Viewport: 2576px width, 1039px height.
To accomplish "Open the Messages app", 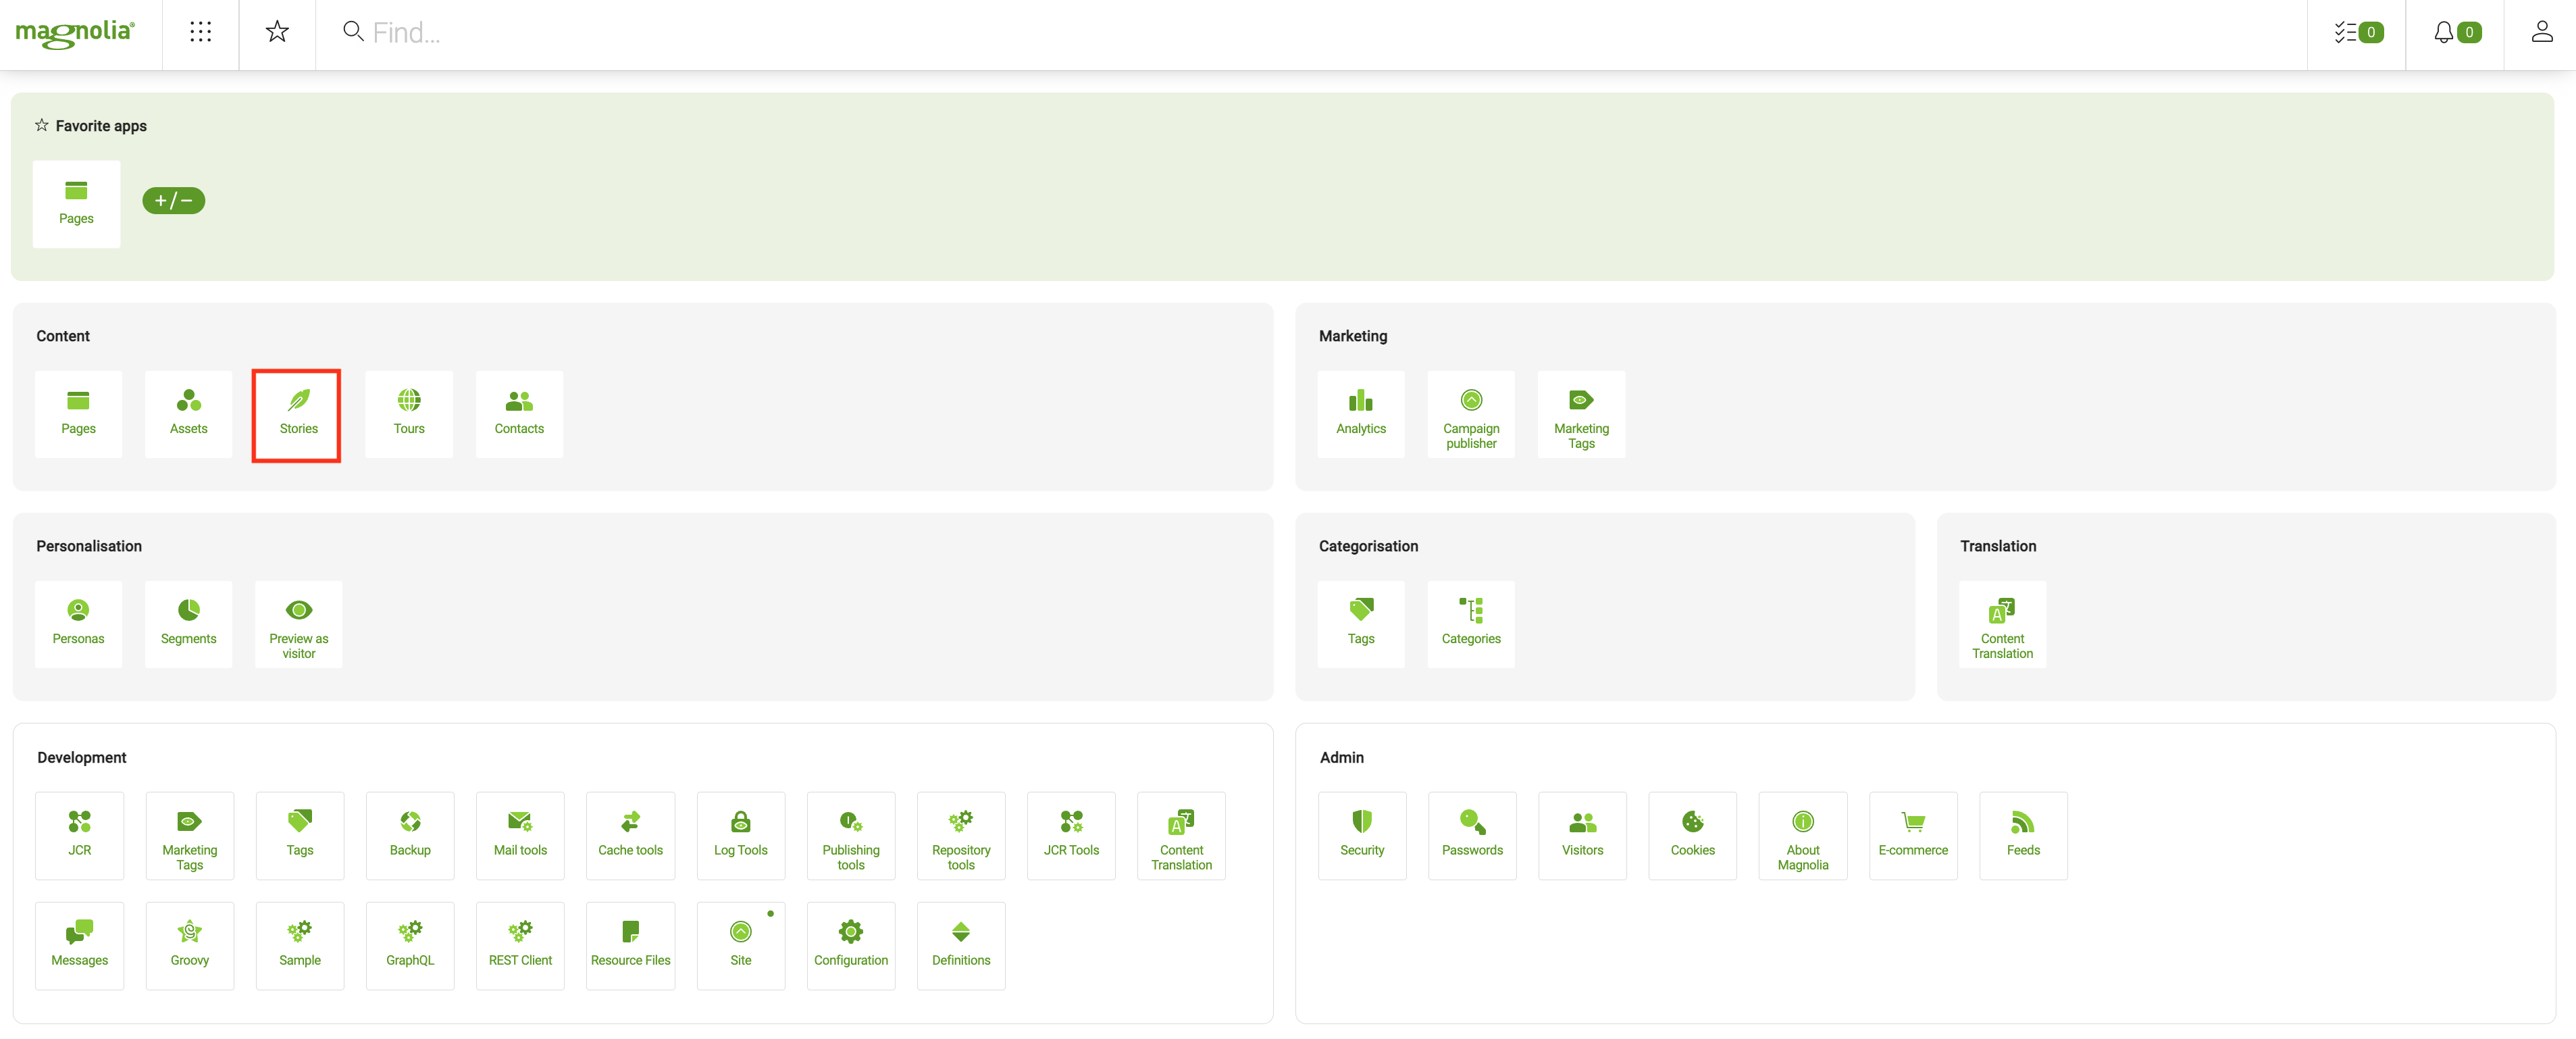I will click(79, 946).
